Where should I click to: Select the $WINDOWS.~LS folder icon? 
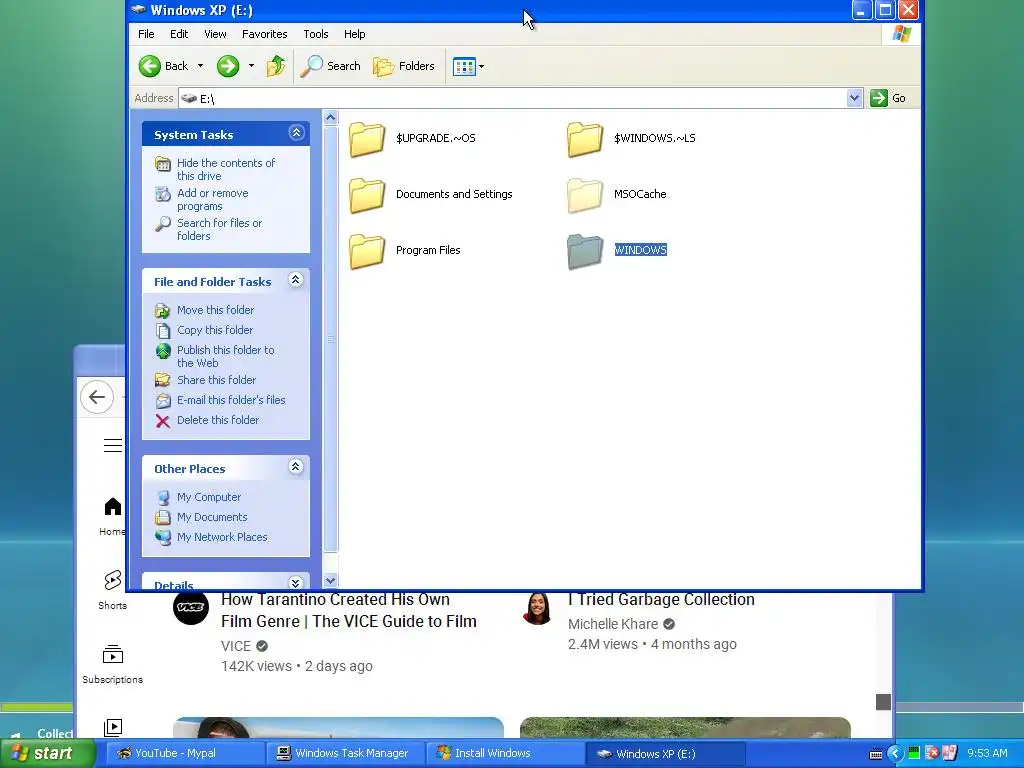tap(584, 138)
